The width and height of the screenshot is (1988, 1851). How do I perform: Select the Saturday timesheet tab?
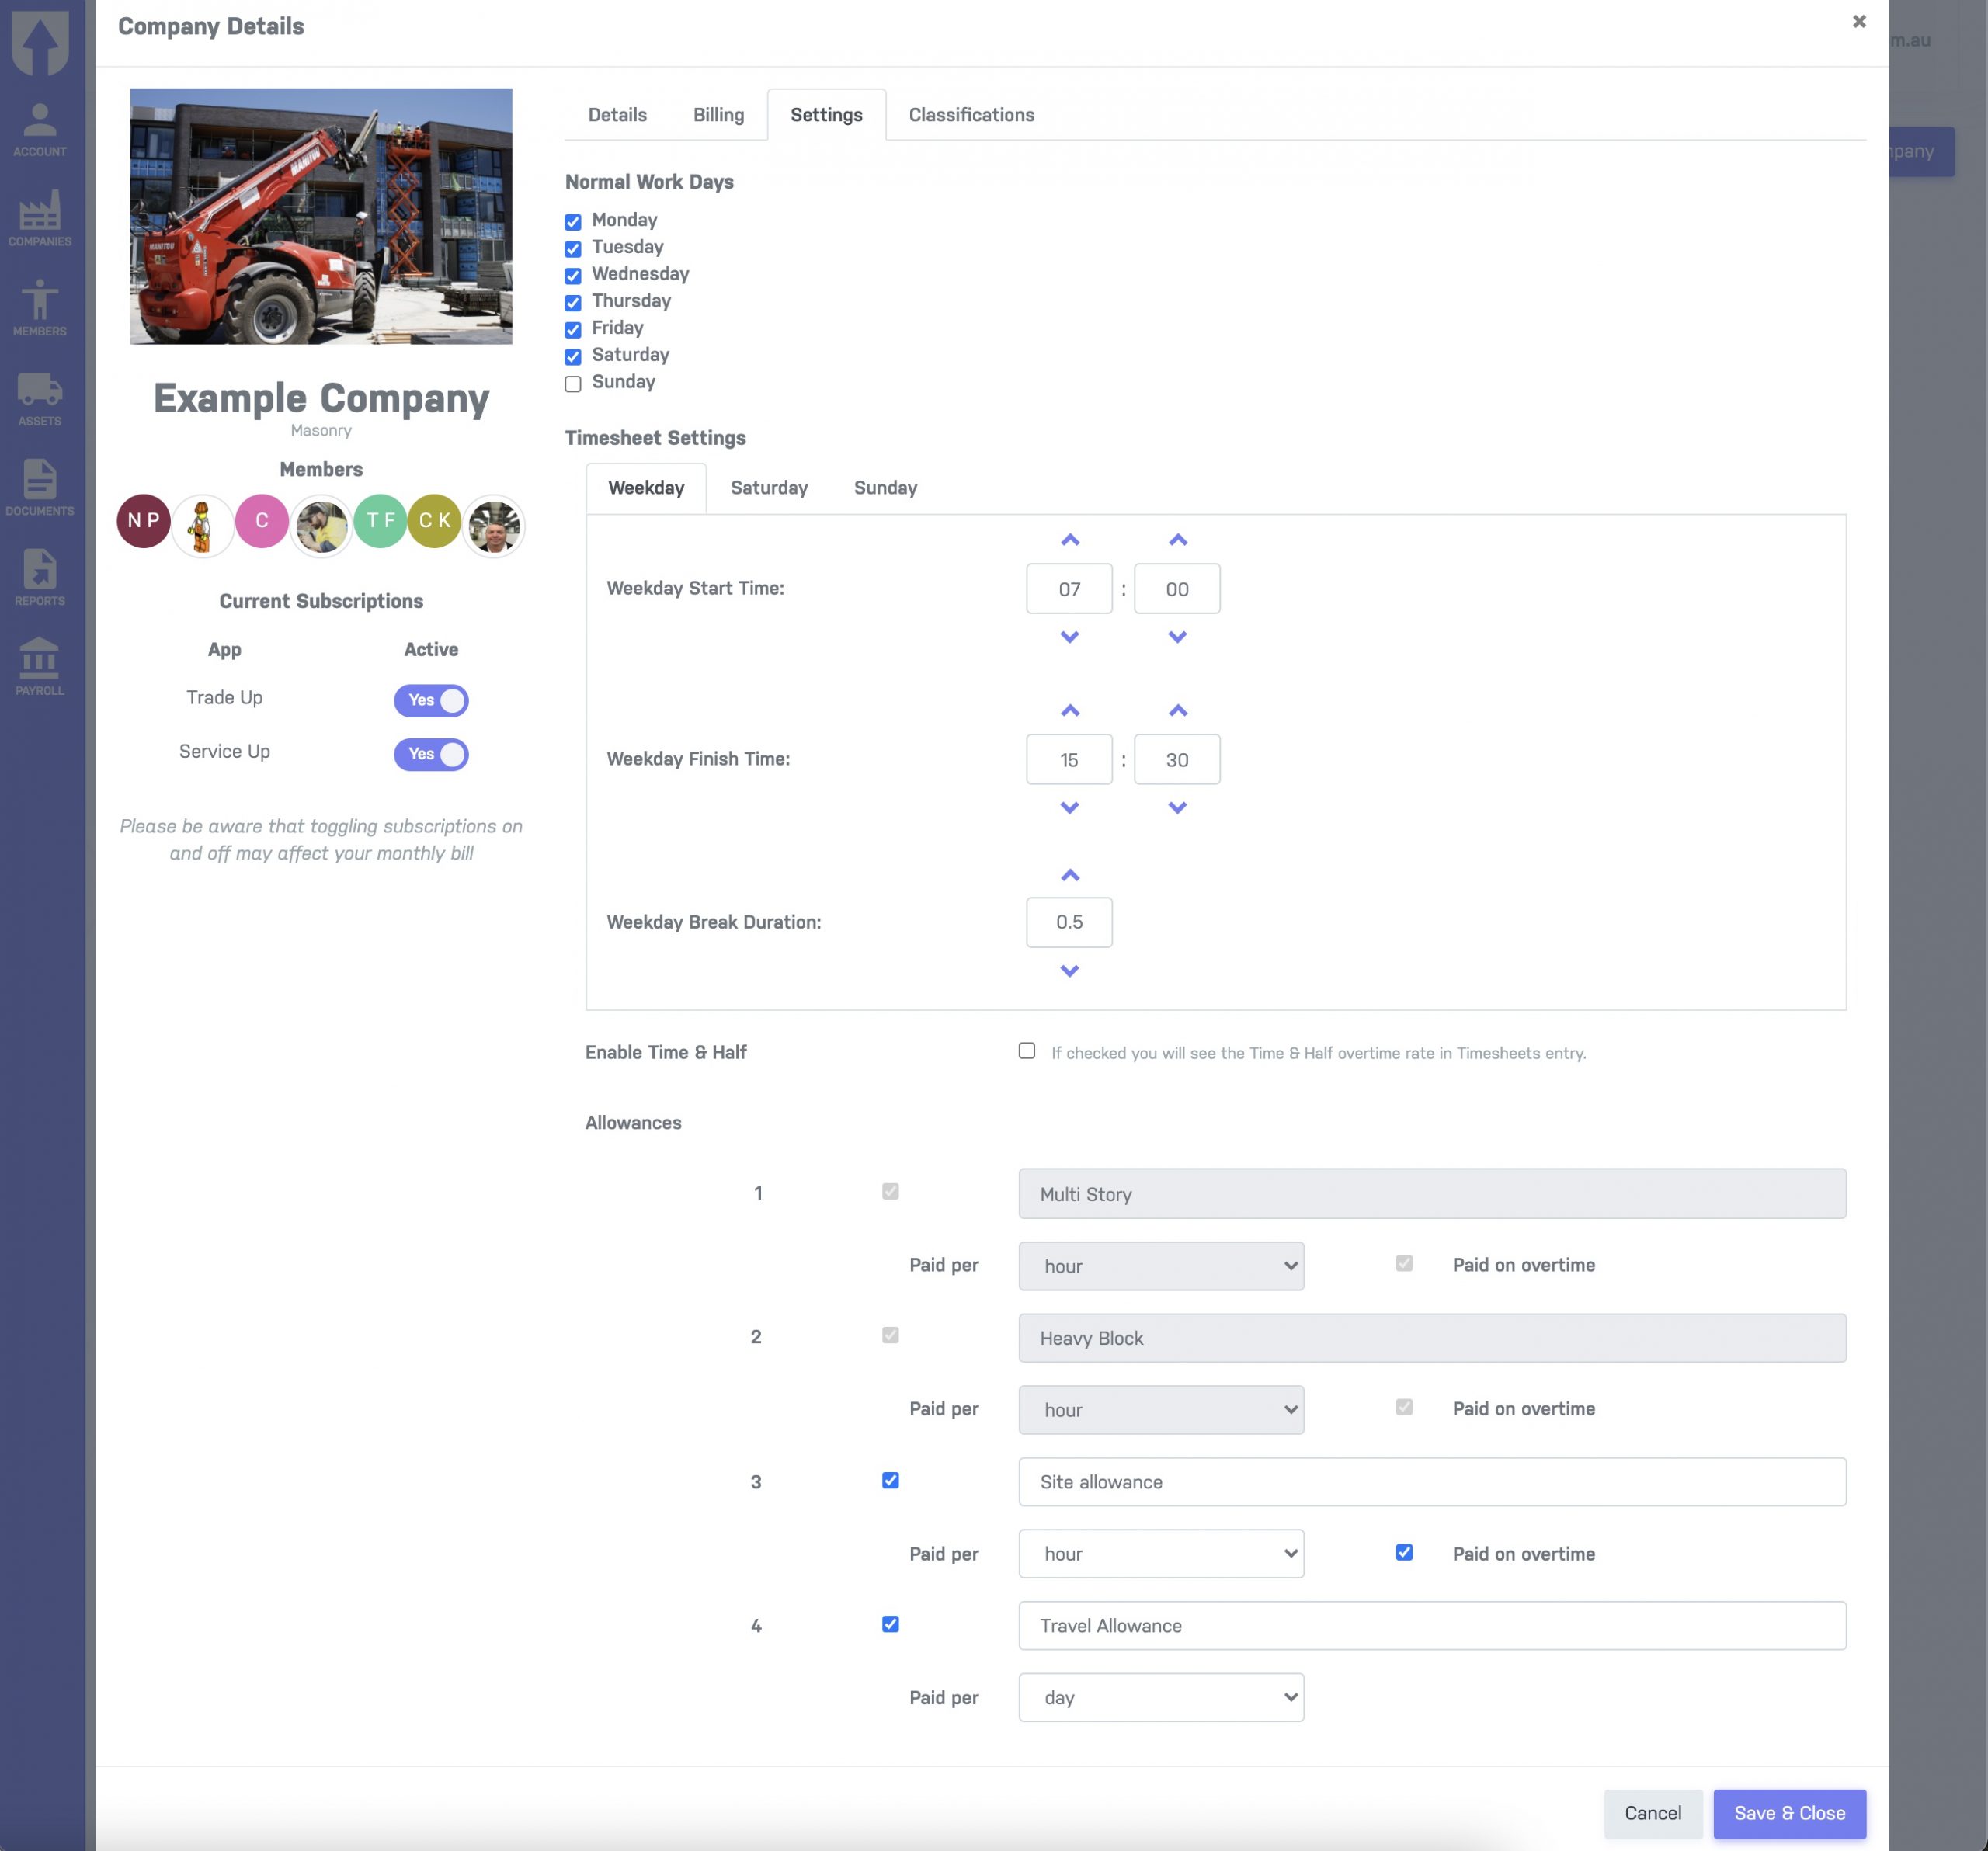(768, 488)
